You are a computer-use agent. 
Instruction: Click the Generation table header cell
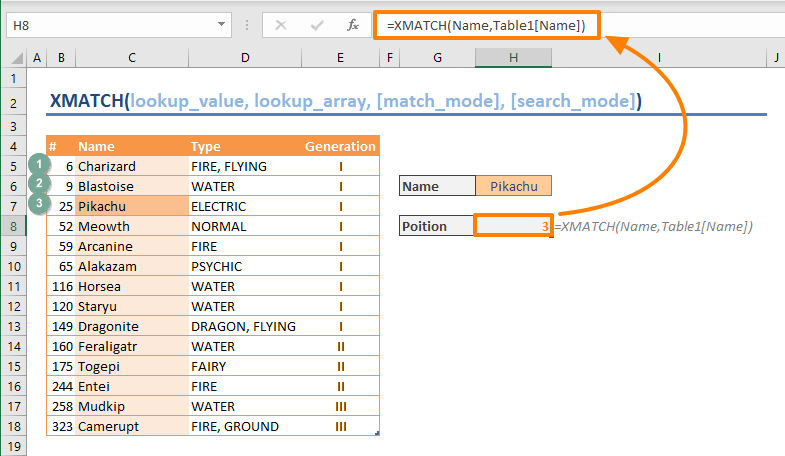click(340, 146)
